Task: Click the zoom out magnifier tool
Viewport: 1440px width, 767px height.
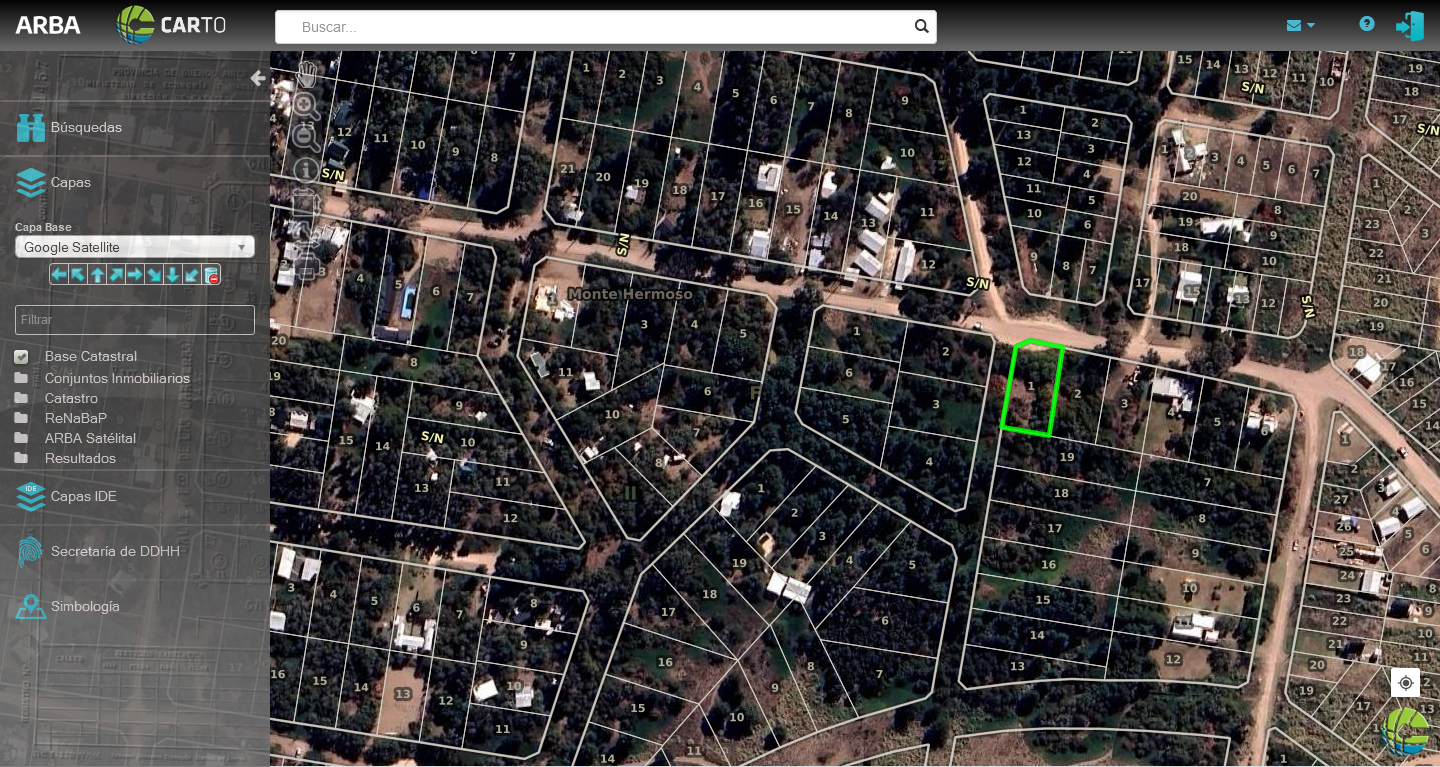Action: [x=306, y=138]
